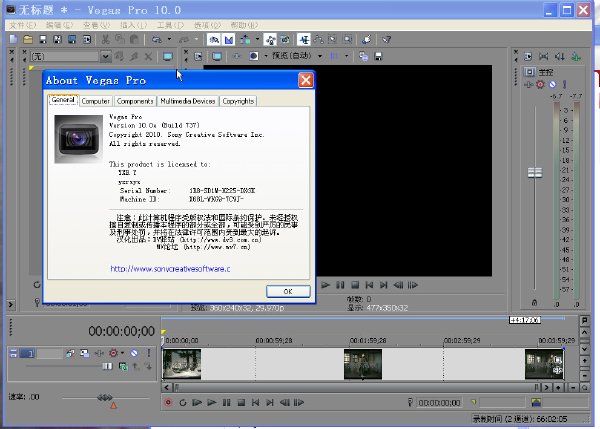This screenshot has height=429, width=600.
Task: Stop playback in the timeline transport bar
Action: [241, 402]
